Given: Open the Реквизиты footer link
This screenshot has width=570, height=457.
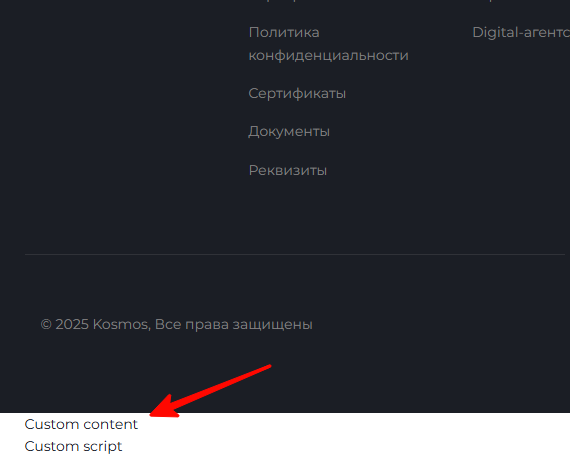Looking at the screenshot, I should click(288, 170).
